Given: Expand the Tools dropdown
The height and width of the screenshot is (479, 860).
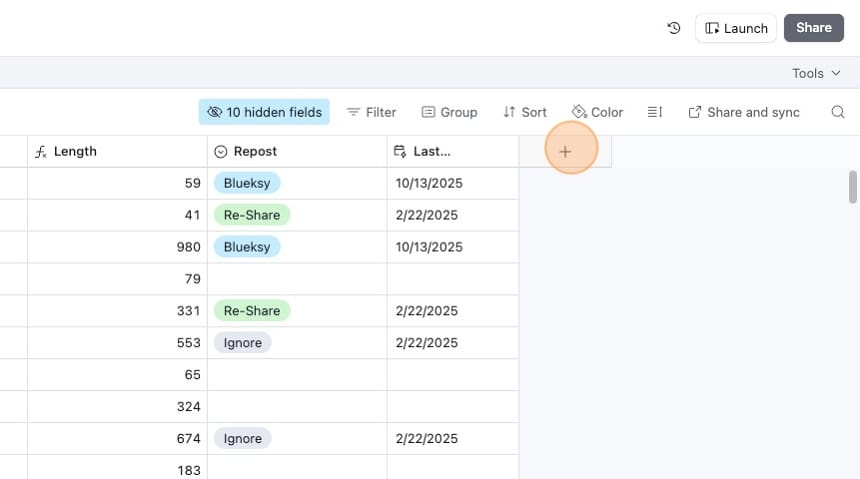Looking at the screenshot, I should click(816, 73).
